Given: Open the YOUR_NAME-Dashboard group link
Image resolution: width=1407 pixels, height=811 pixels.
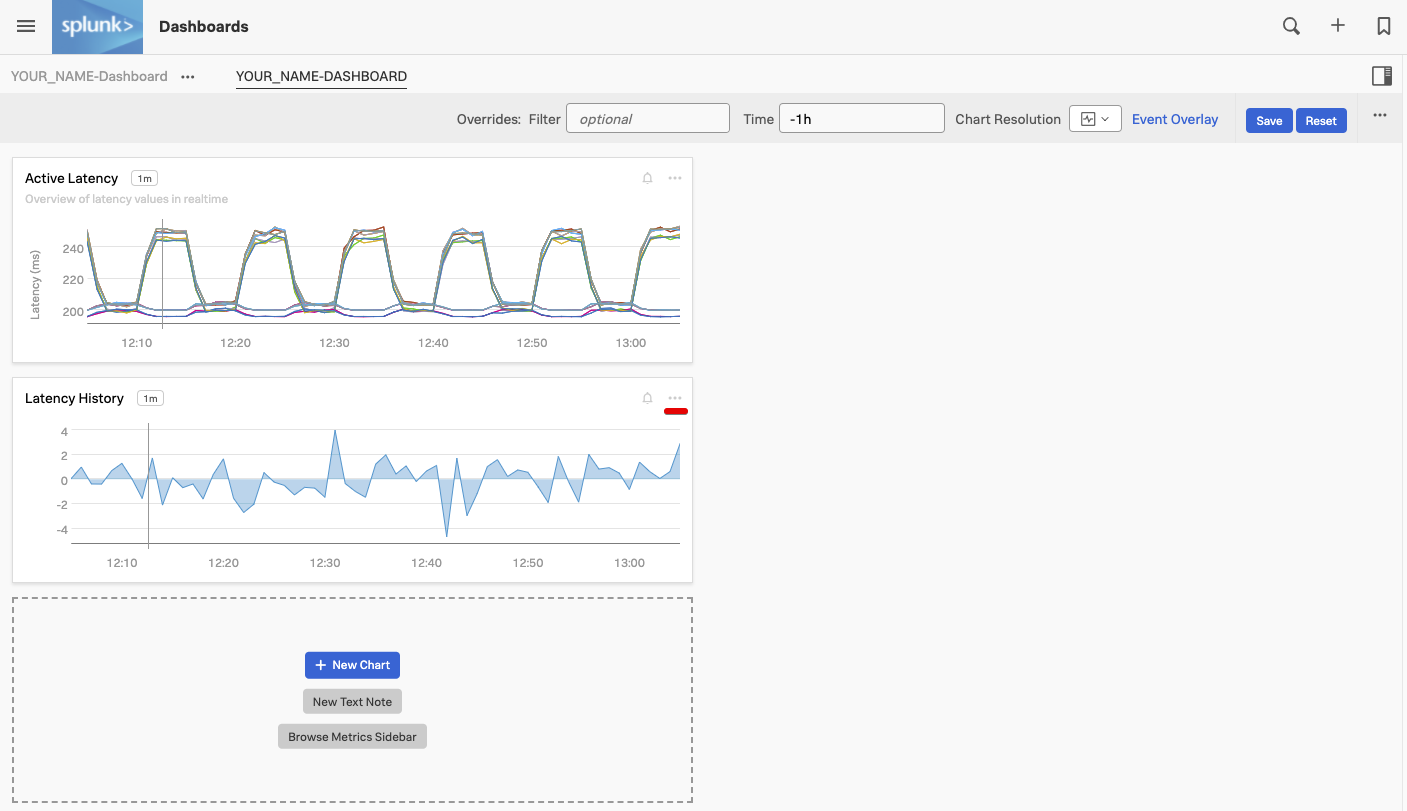Looking at the screenshot, I should tap(89, 76).
